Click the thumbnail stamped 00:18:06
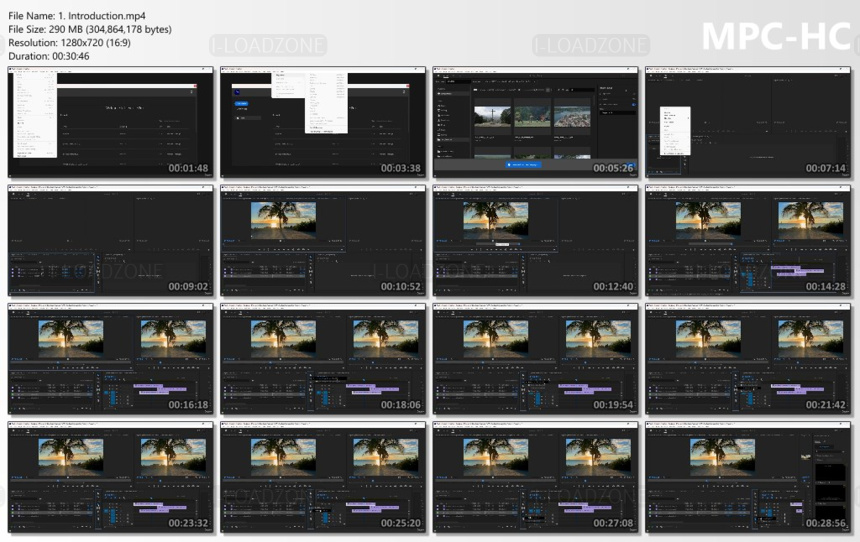The image size is (860, 542). click(x=323, y=359)
